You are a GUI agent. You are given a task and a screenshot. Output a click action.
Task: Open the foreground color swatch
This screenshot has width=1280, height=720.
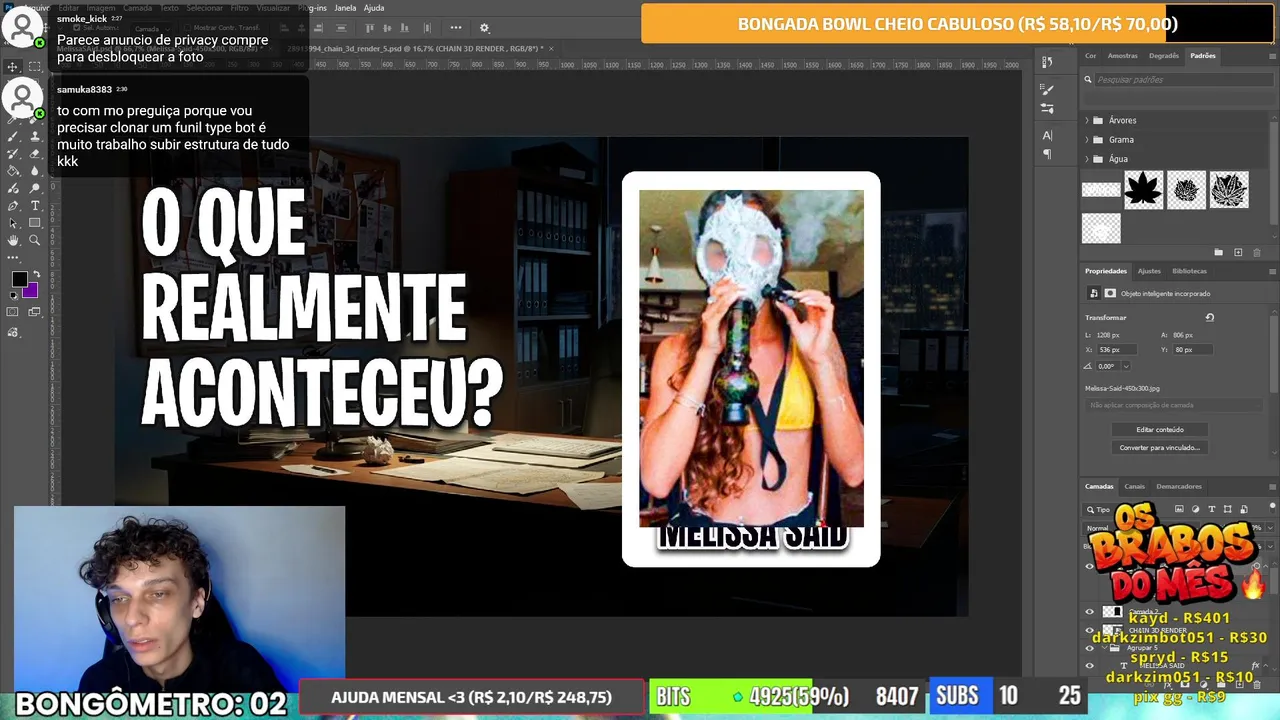click(x=19, y=279)
